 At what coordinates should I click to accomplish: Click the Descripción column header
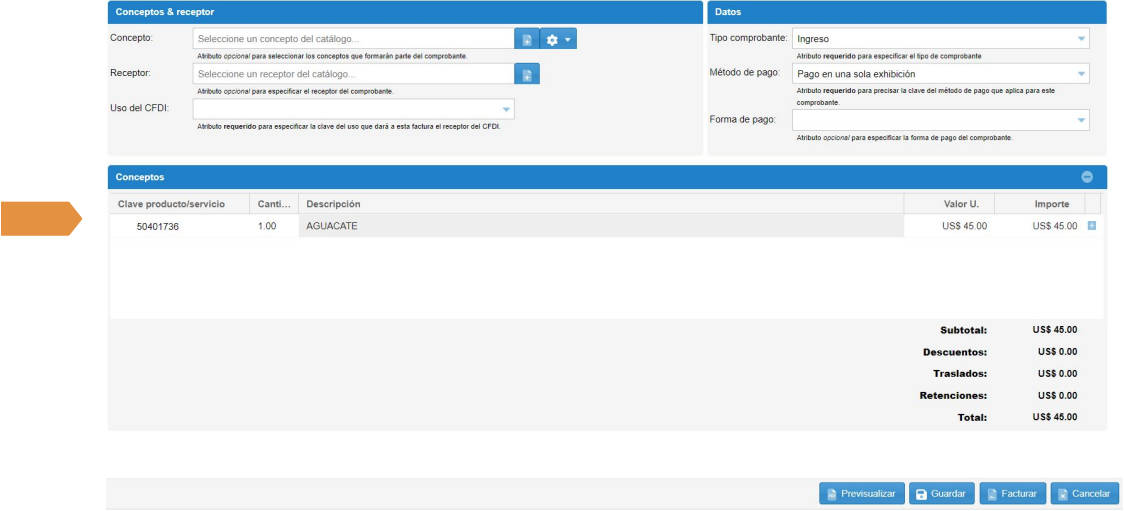pos(600,204)
